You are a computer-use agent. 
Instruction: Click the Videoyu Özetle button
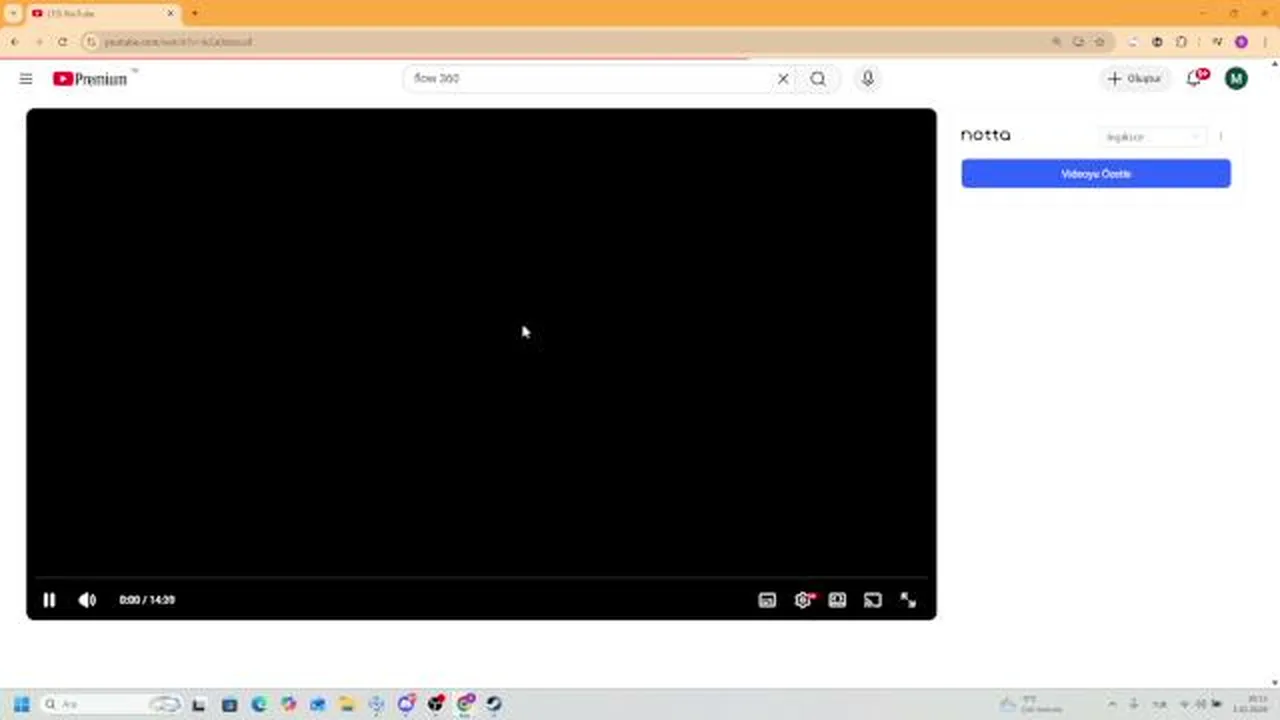click(1096, 174)
